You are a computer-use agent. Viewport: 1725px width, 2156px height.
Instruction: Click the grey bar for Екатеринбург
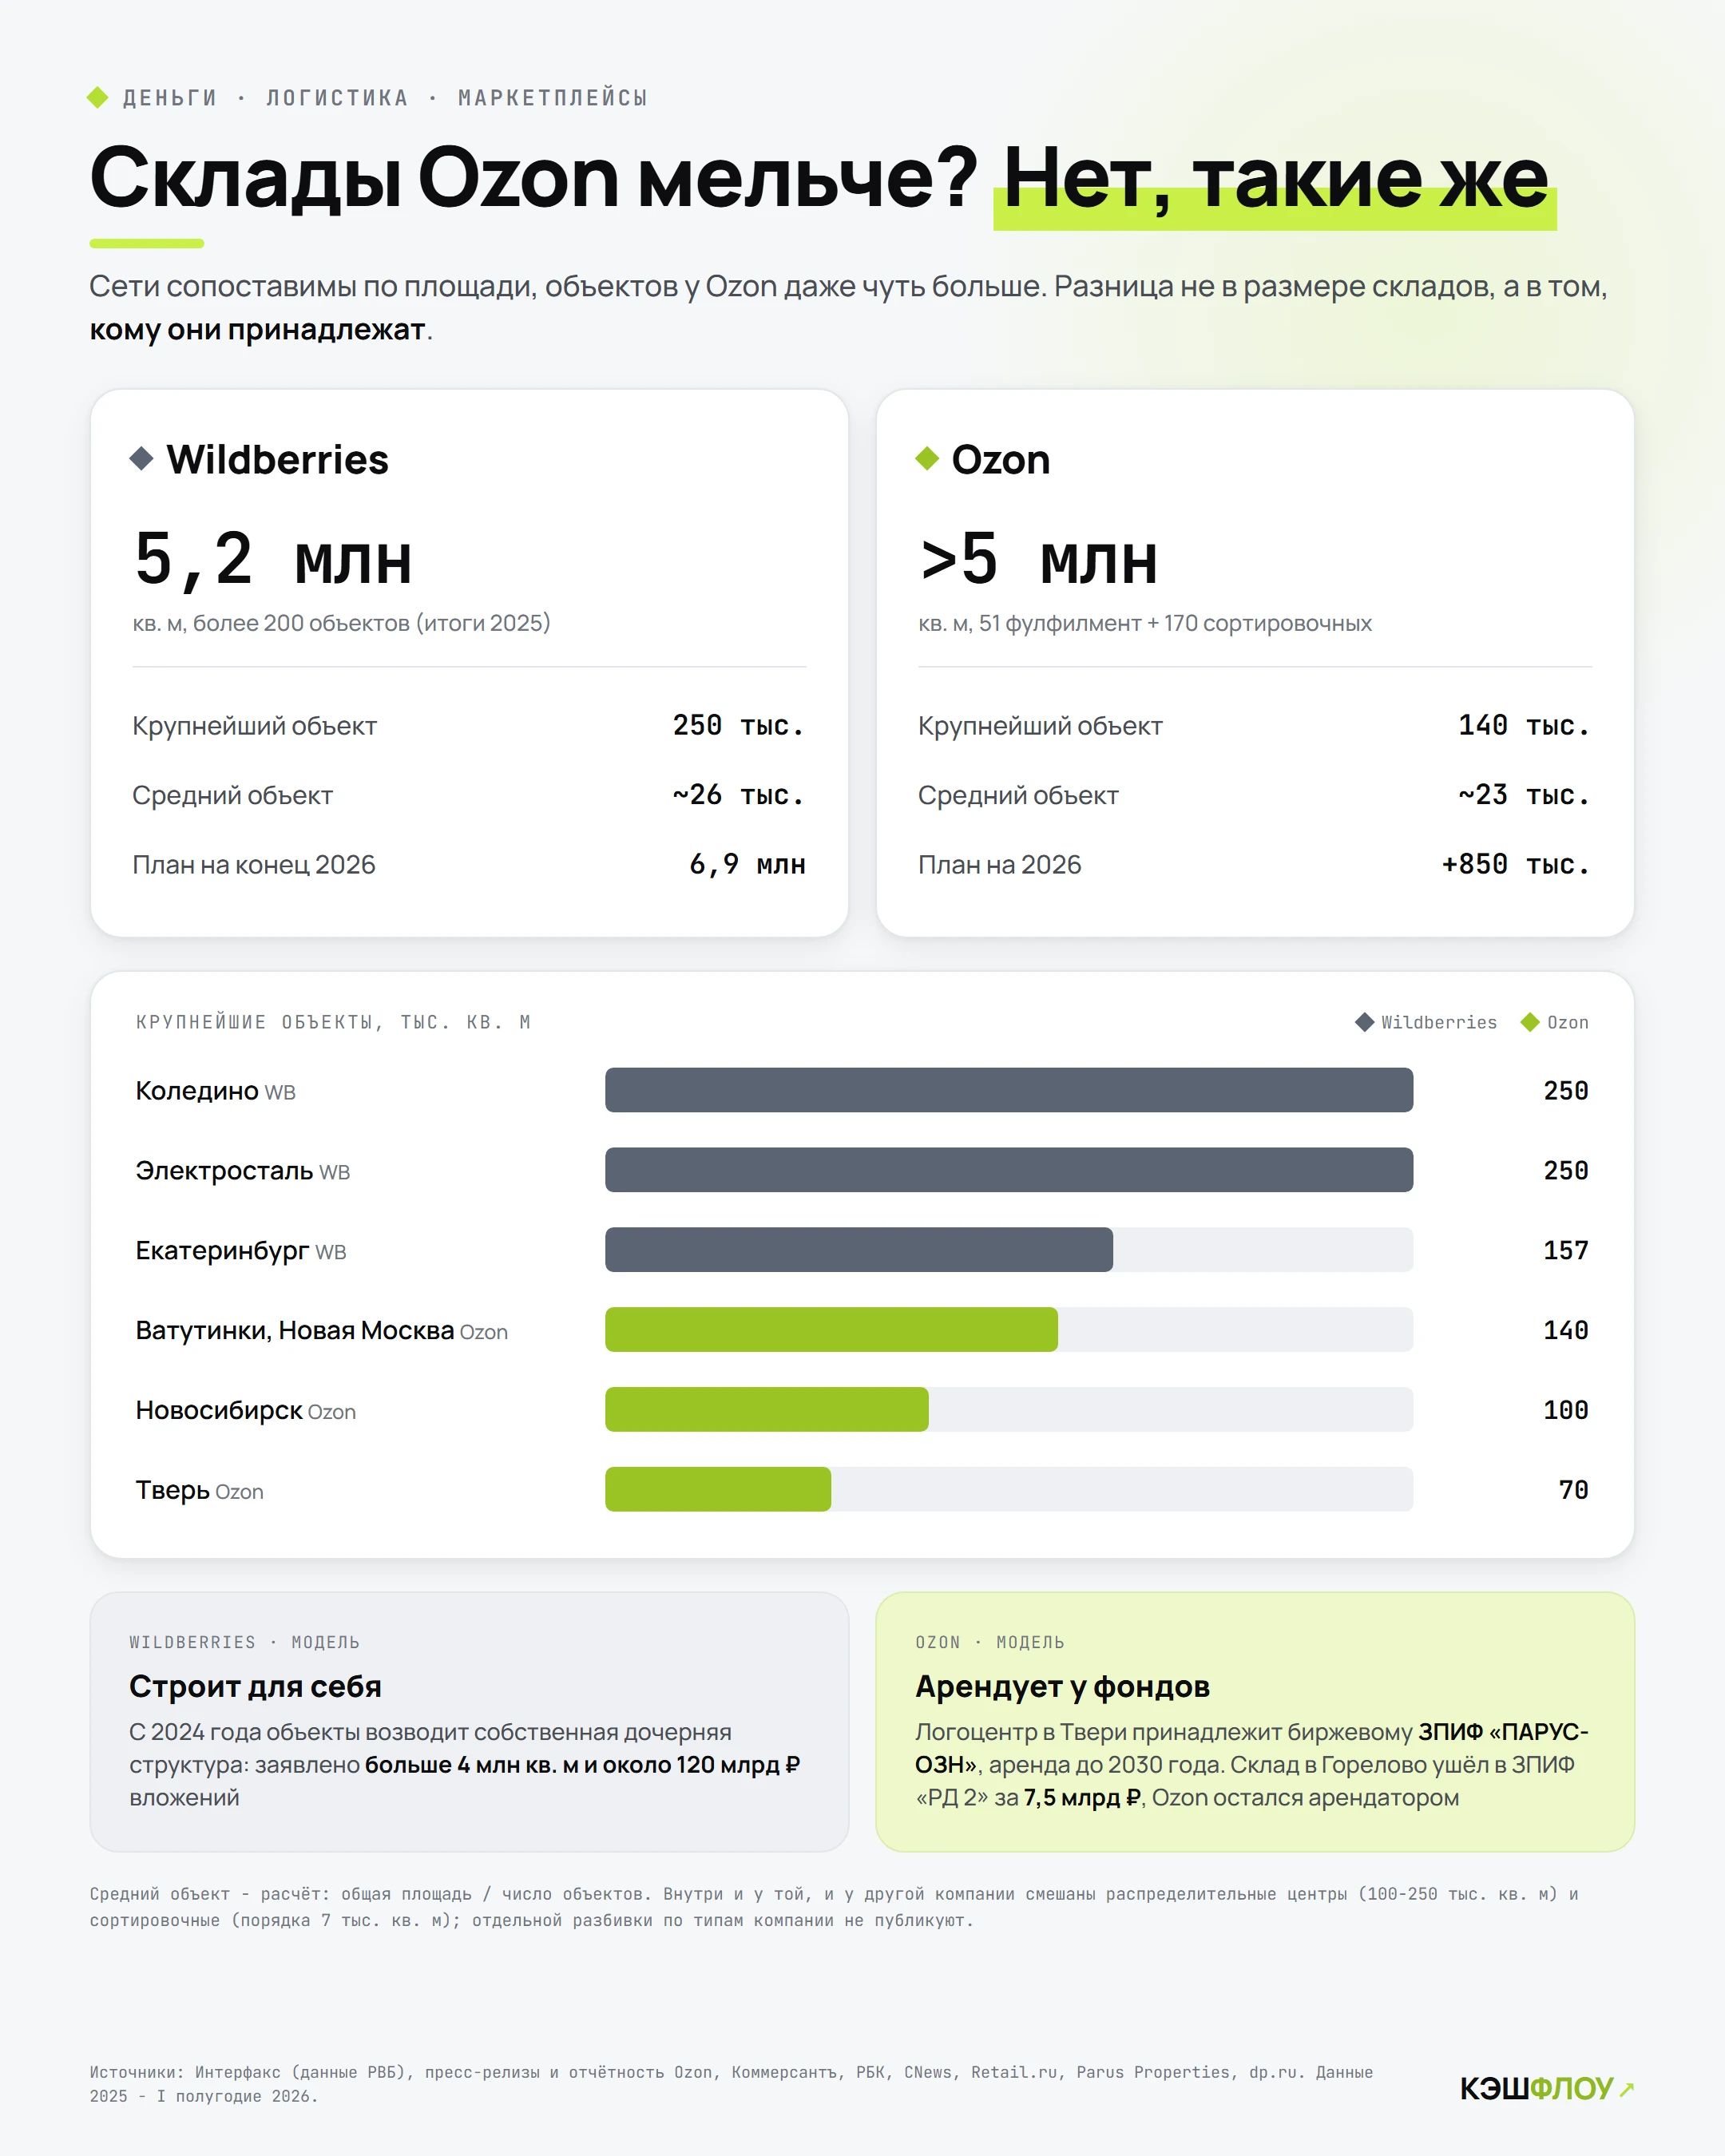(x=859, y=1250)
